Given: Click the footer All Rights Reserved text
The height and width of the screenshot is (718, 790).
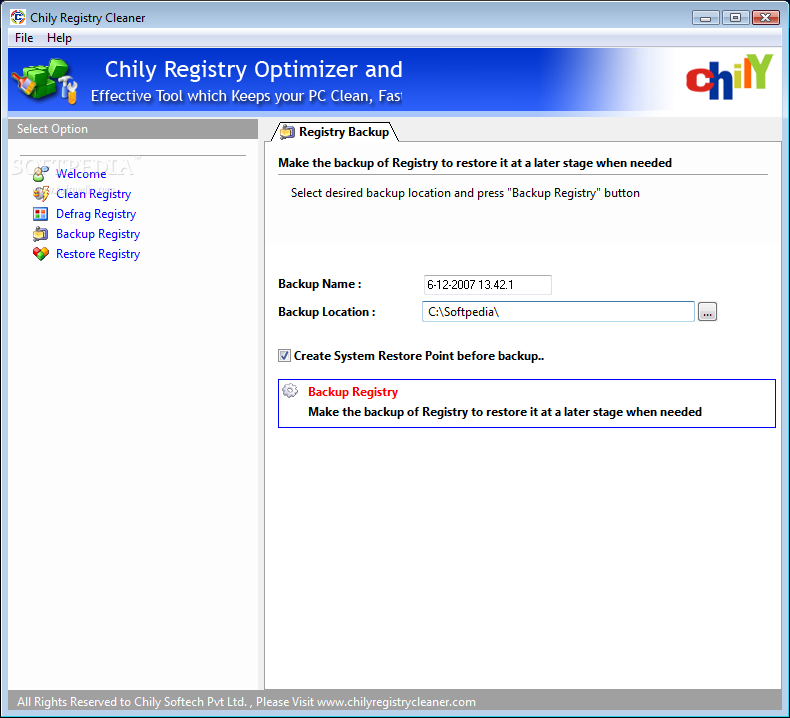Looking at the screenshot, I should [x=246, y=702].
